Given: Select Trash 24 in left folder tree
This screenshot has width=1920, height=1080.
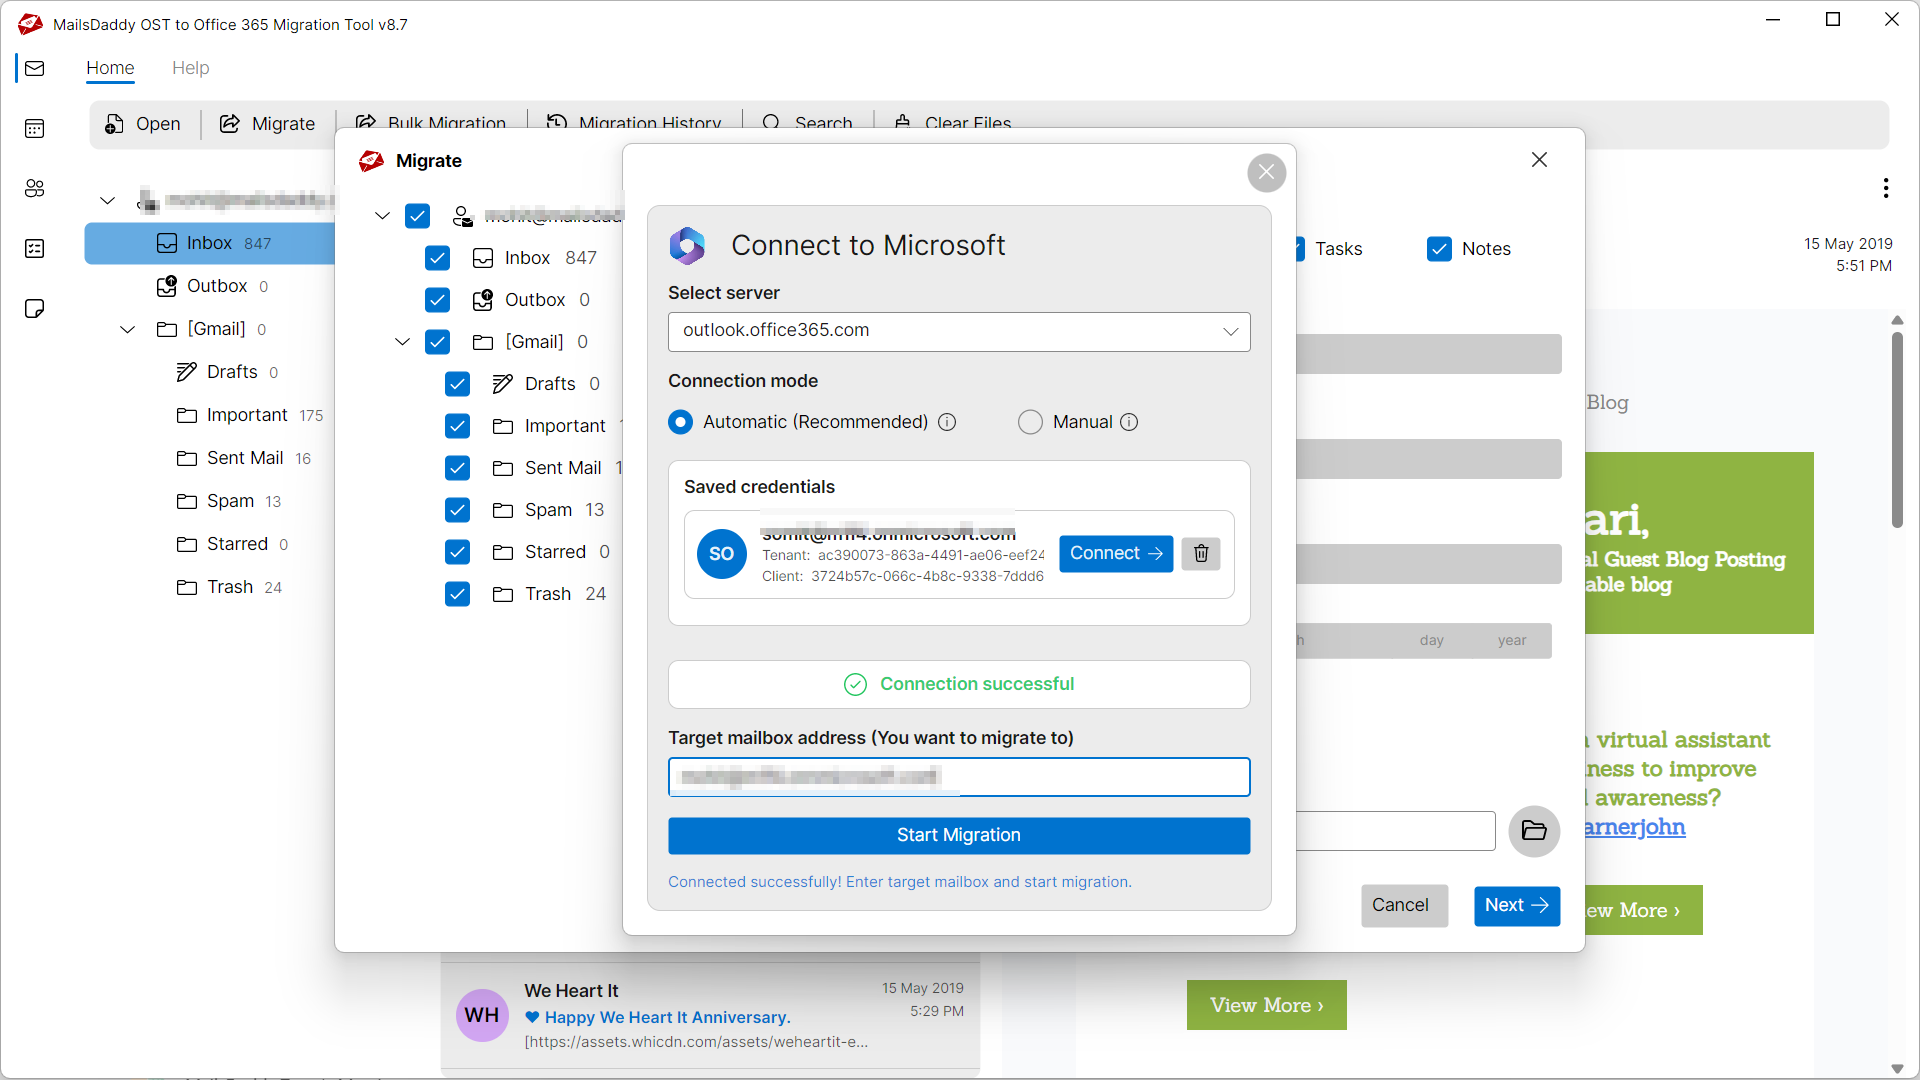Looking at the screenshot, I should [x=229, y=587].
